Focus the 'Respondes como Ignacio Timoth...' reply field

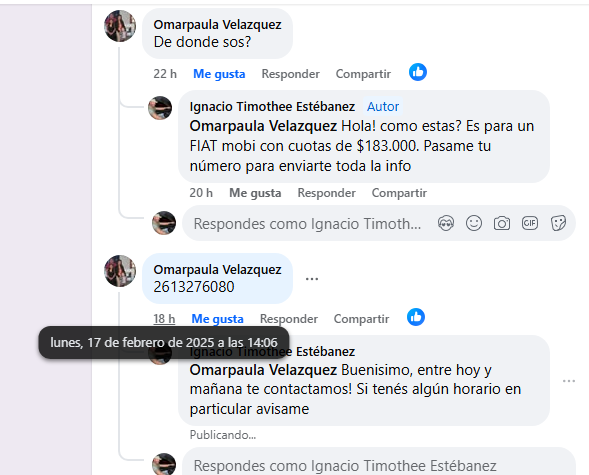[307, 224]
